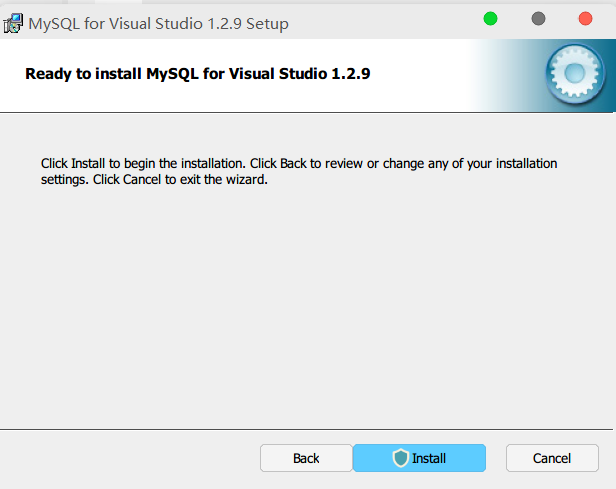Click the empty gray area of the dialog body

300,310
